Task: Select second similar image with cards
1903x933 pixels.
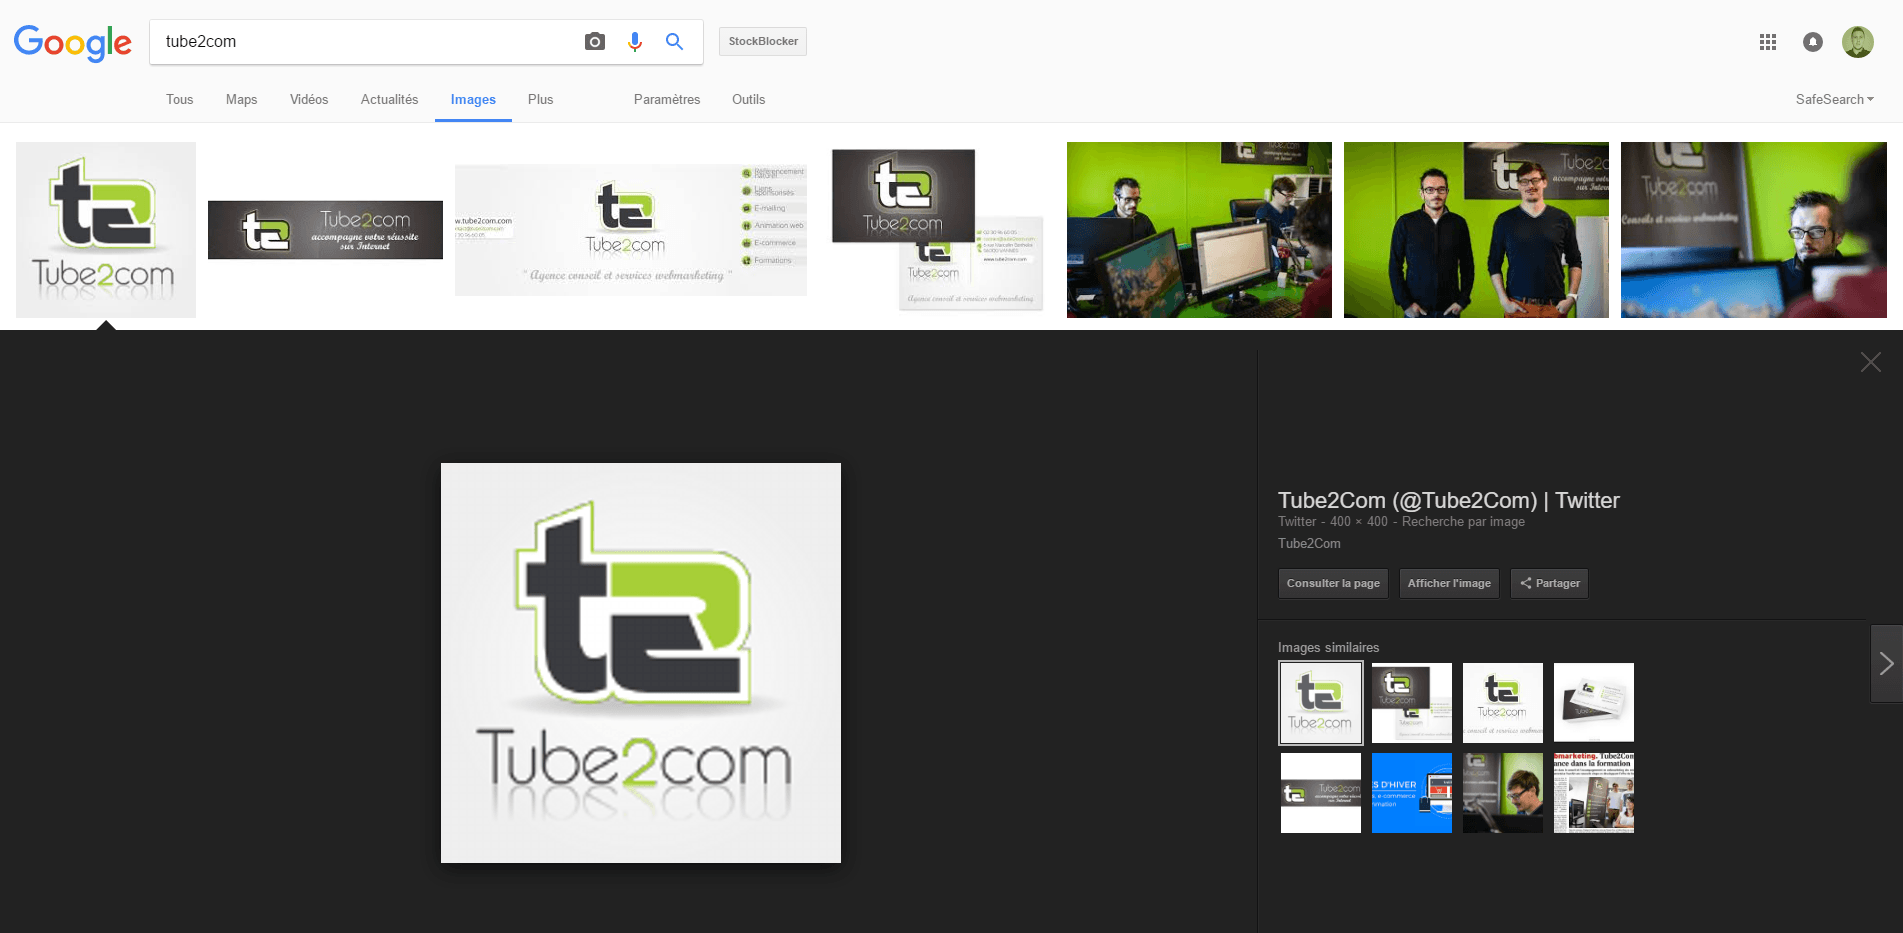Action: [1412, 703]
